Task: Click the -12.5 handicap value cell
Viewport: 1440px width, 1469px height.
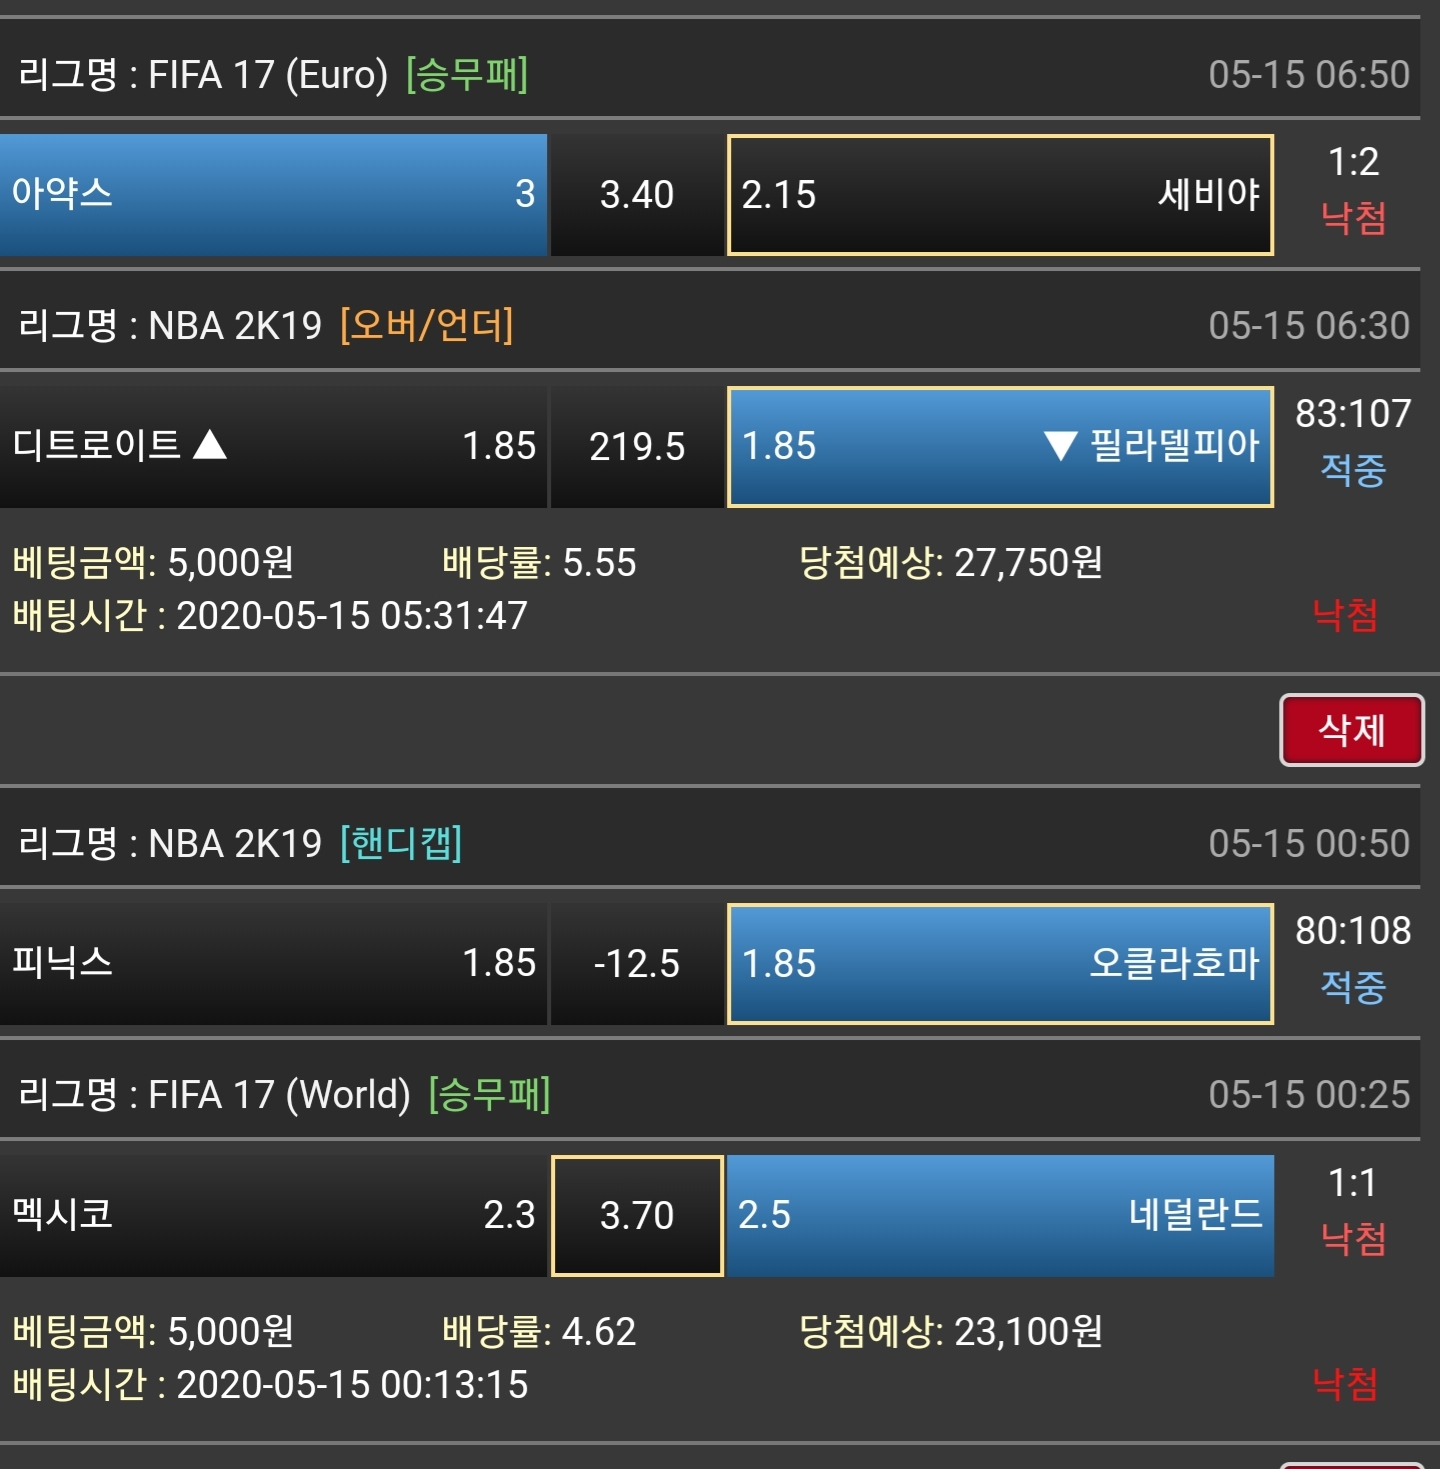Action: (x=637, y=964)
